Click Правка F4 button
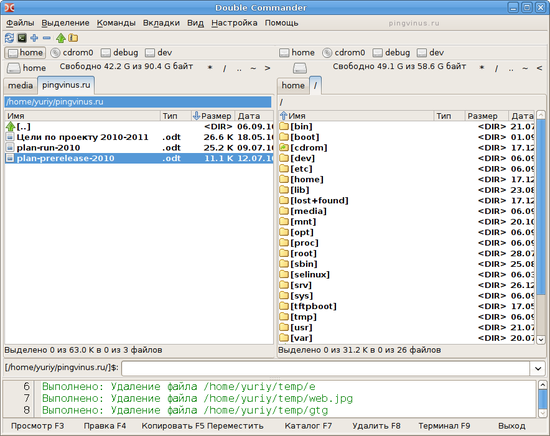The width and height of the screenshot is (550, 436). tap(105, 426)
